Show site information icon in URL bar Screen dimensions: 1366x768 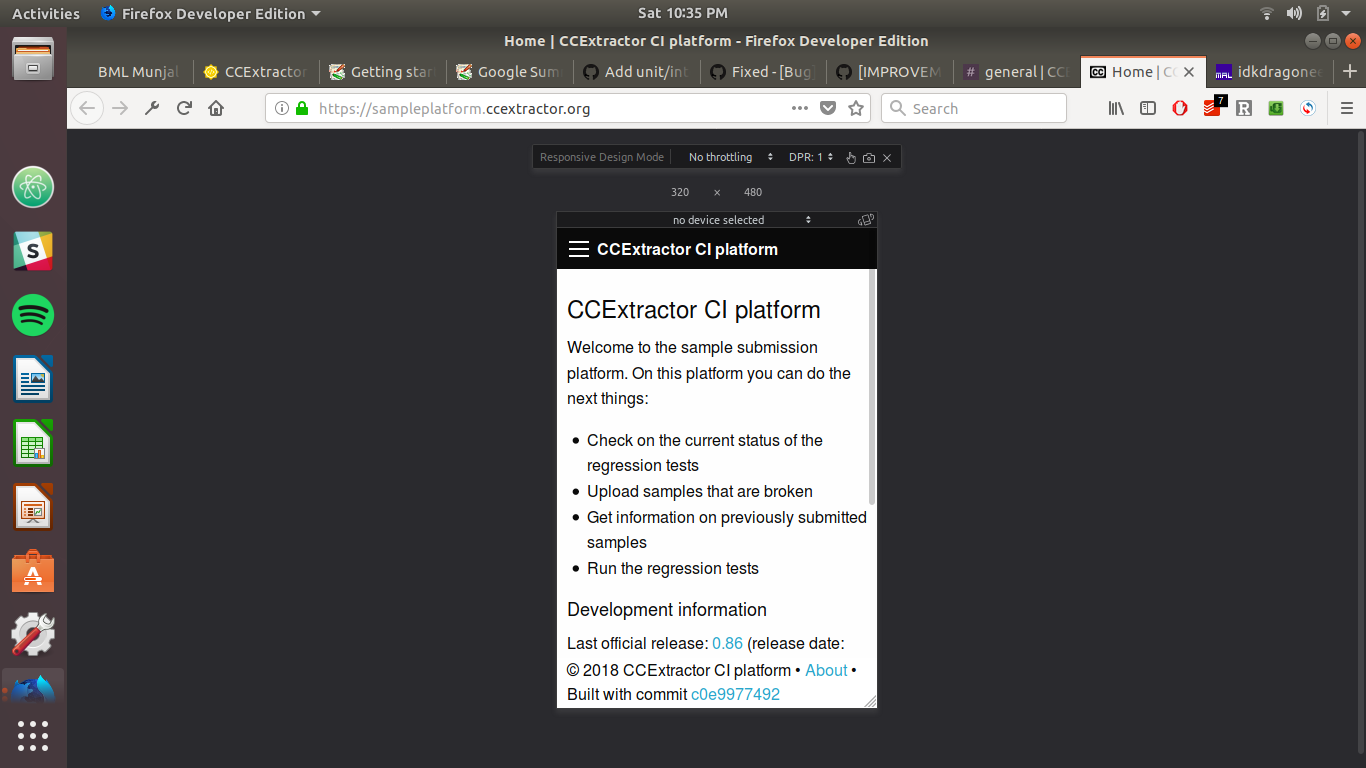coord(282,108)
